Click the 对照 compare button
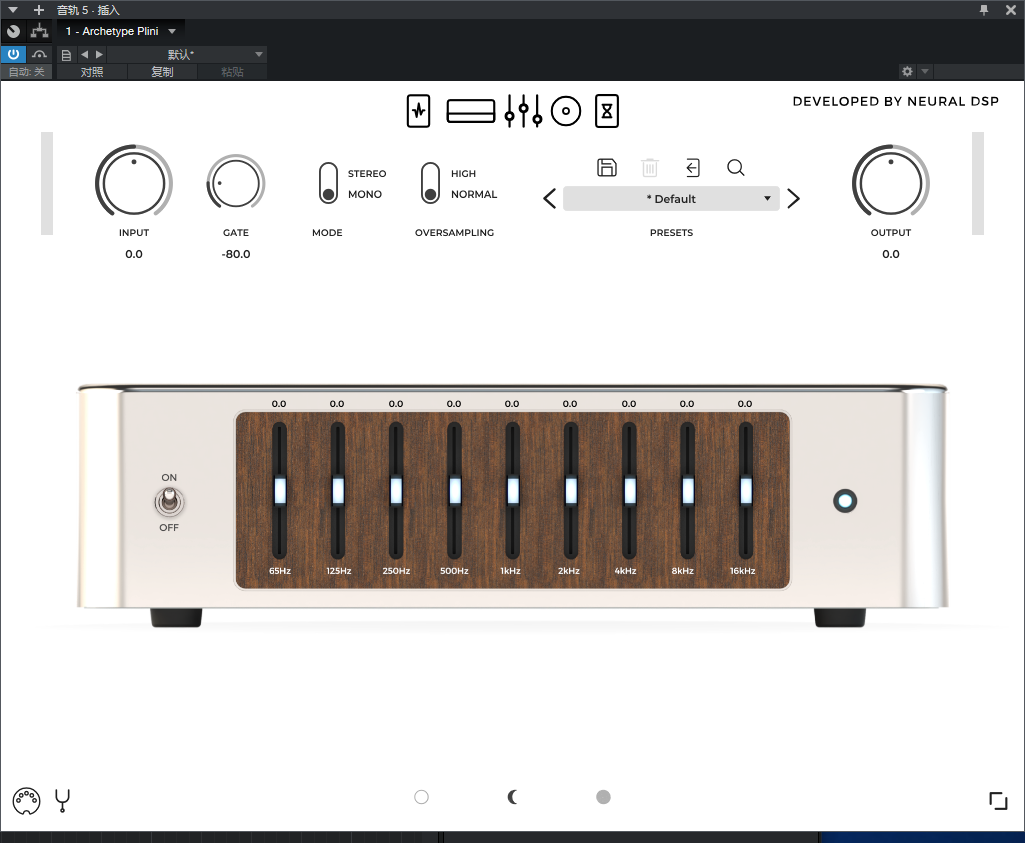The image size is (1025, 843). pyautogui.click(x=92, y=72)
